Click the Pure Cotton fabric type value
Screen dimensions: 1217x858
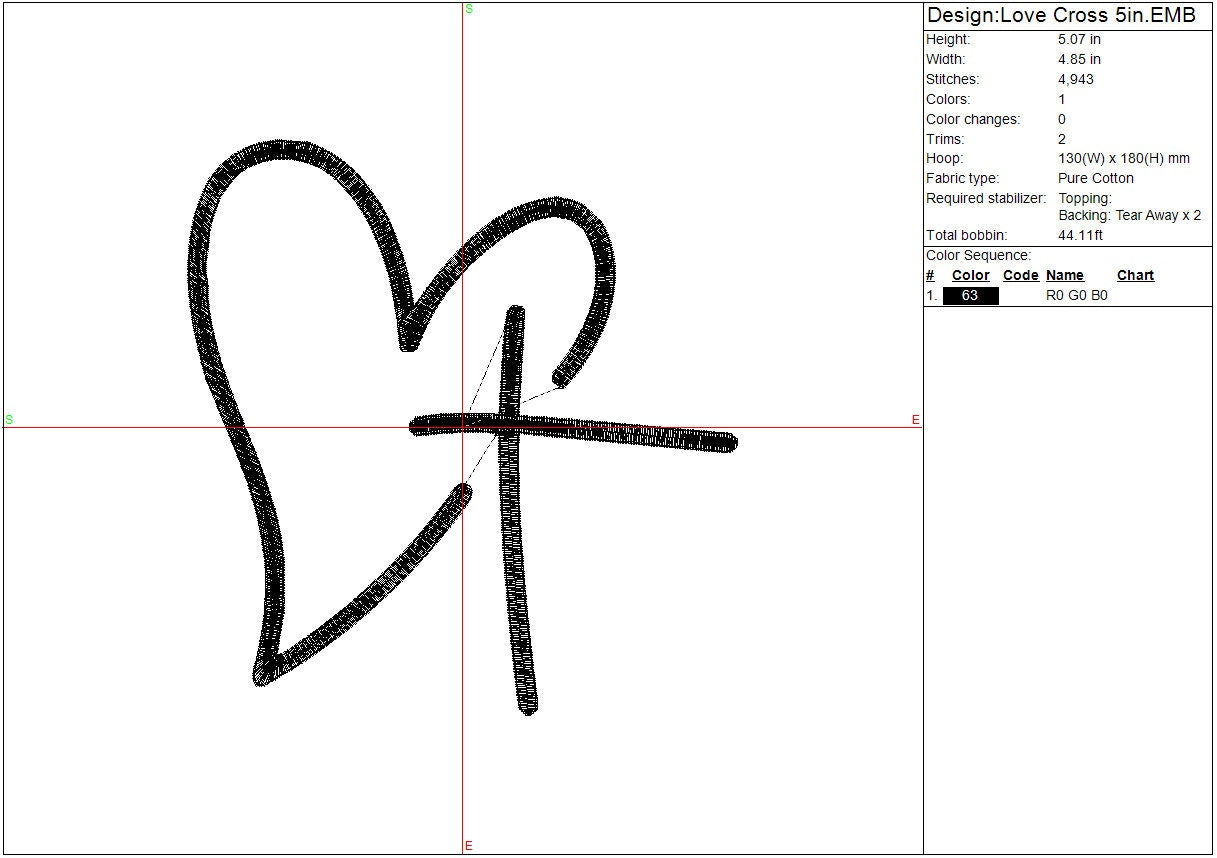(x=1095, y=178)
